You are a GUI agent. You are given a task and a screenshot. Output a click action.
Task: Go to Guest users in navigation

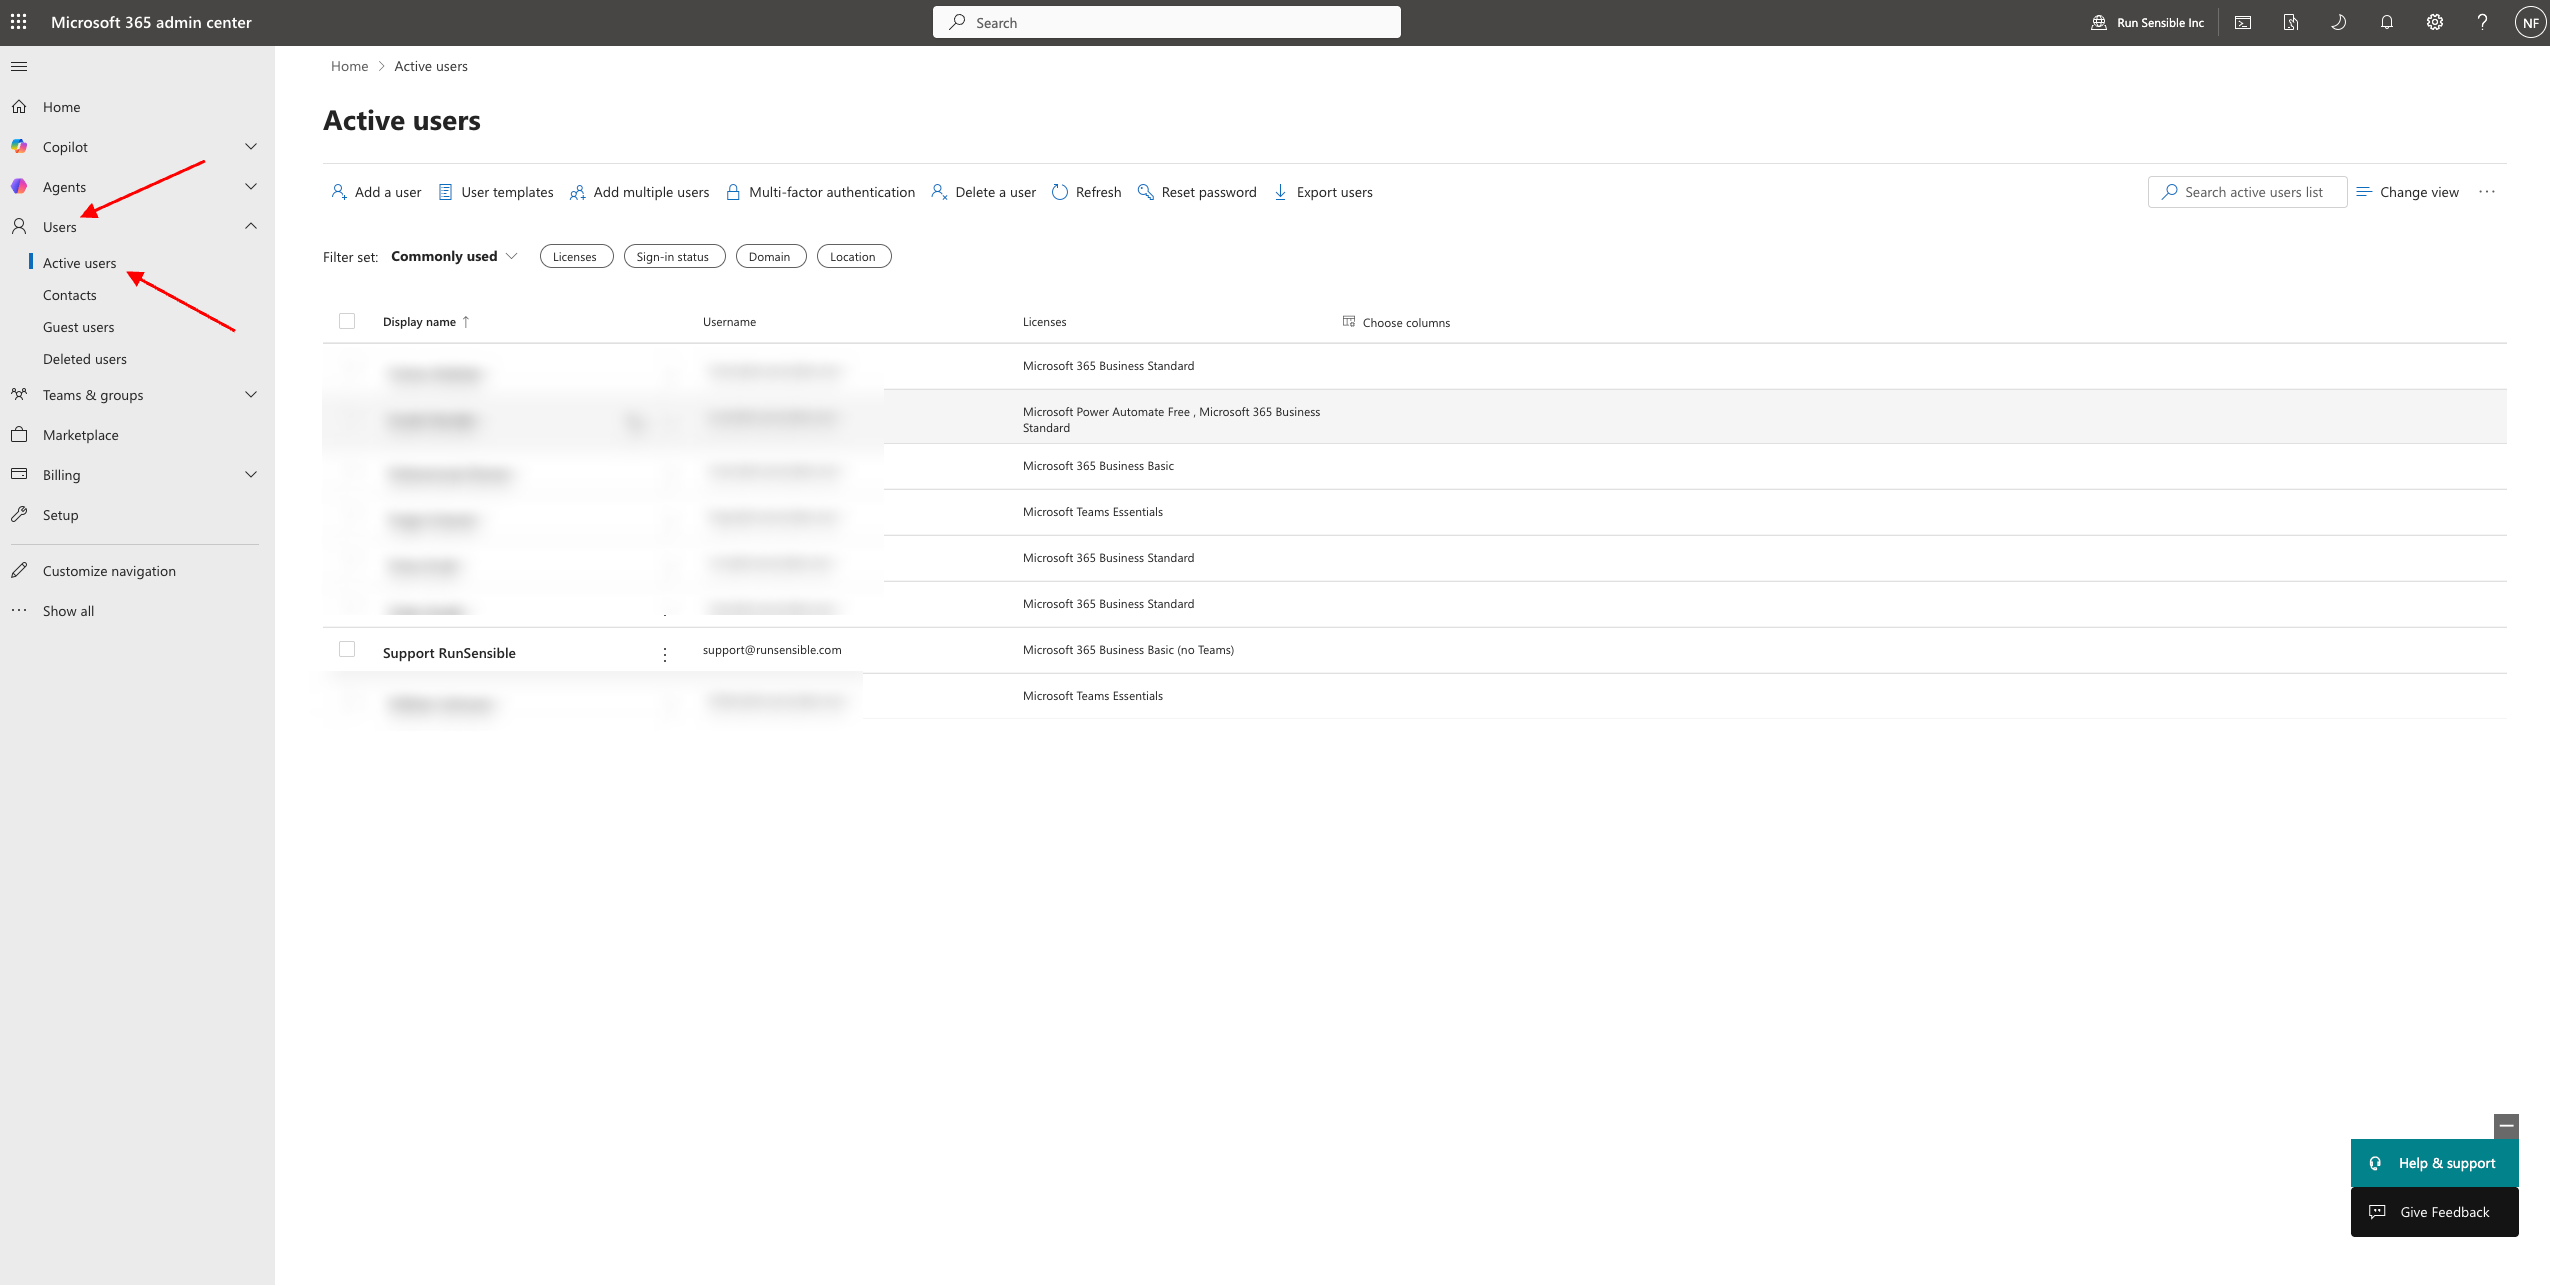click(x=78, y=327)
